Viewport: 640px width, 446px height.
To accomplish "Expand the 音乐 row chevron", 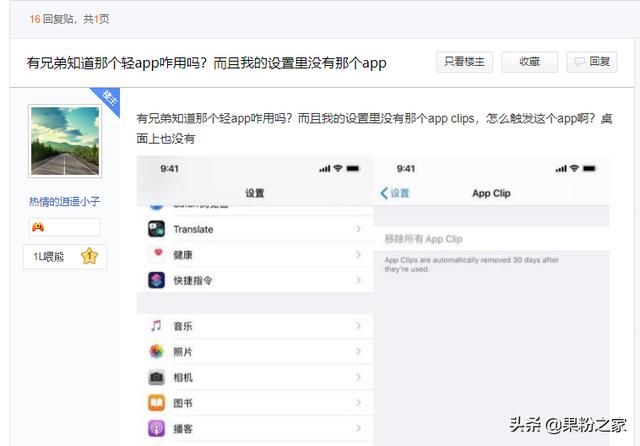I will pos(358,326).
